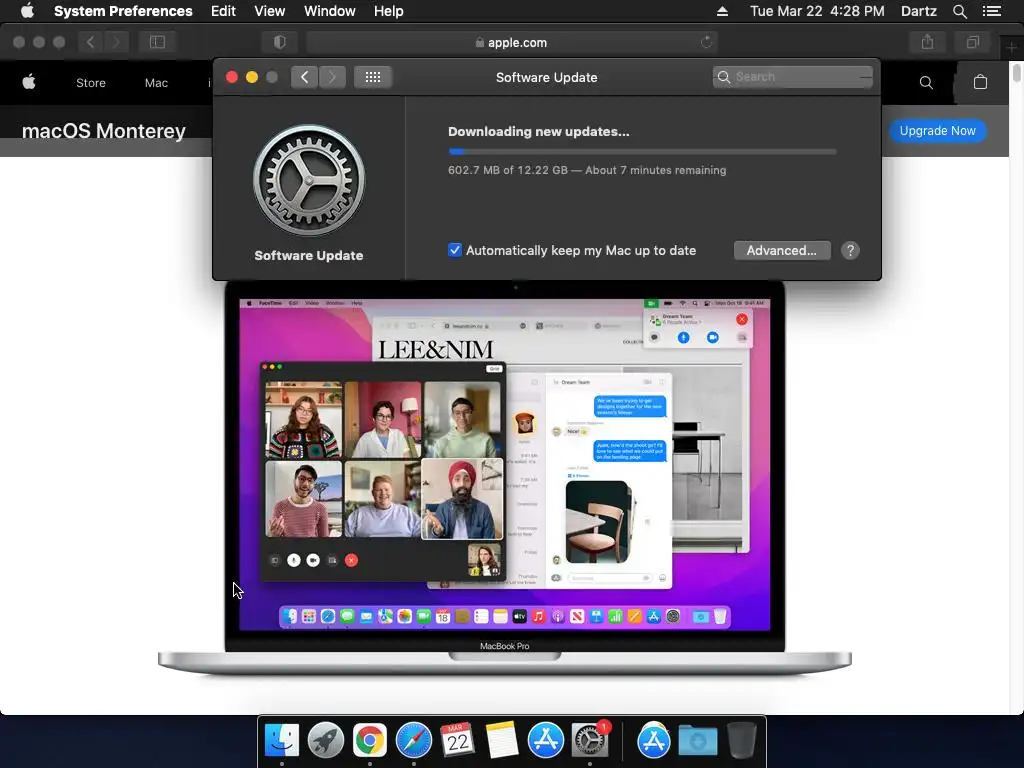Viewport: 1024px width, 768px height.
Task: Minimize the Software Update window
Action: tap(251, 77)
